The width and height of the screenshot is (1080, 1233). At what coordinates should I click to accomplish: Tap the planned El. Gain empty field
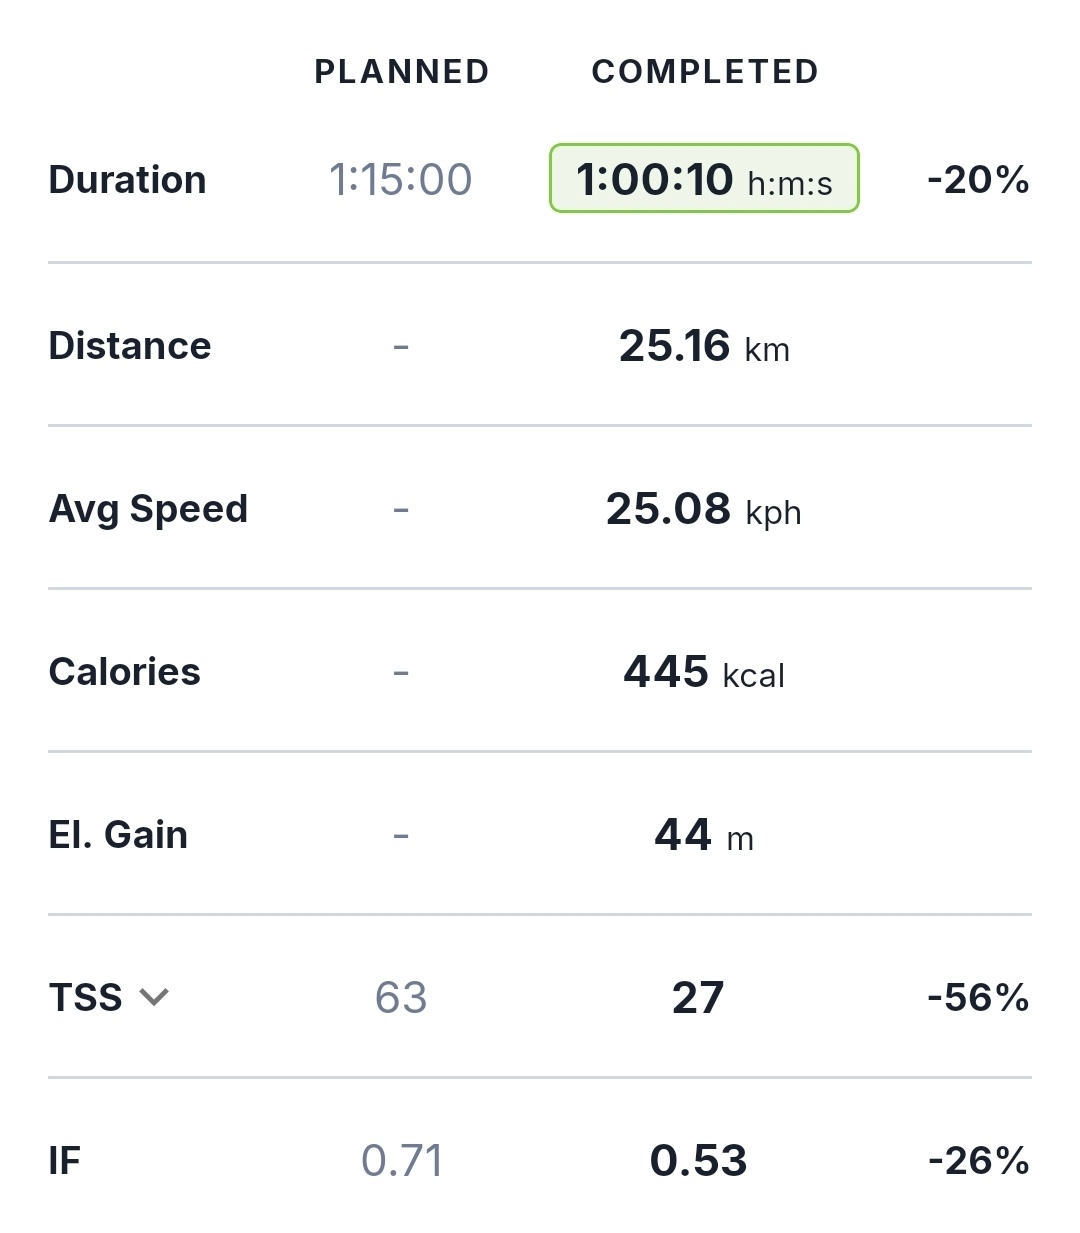(401, 836)
